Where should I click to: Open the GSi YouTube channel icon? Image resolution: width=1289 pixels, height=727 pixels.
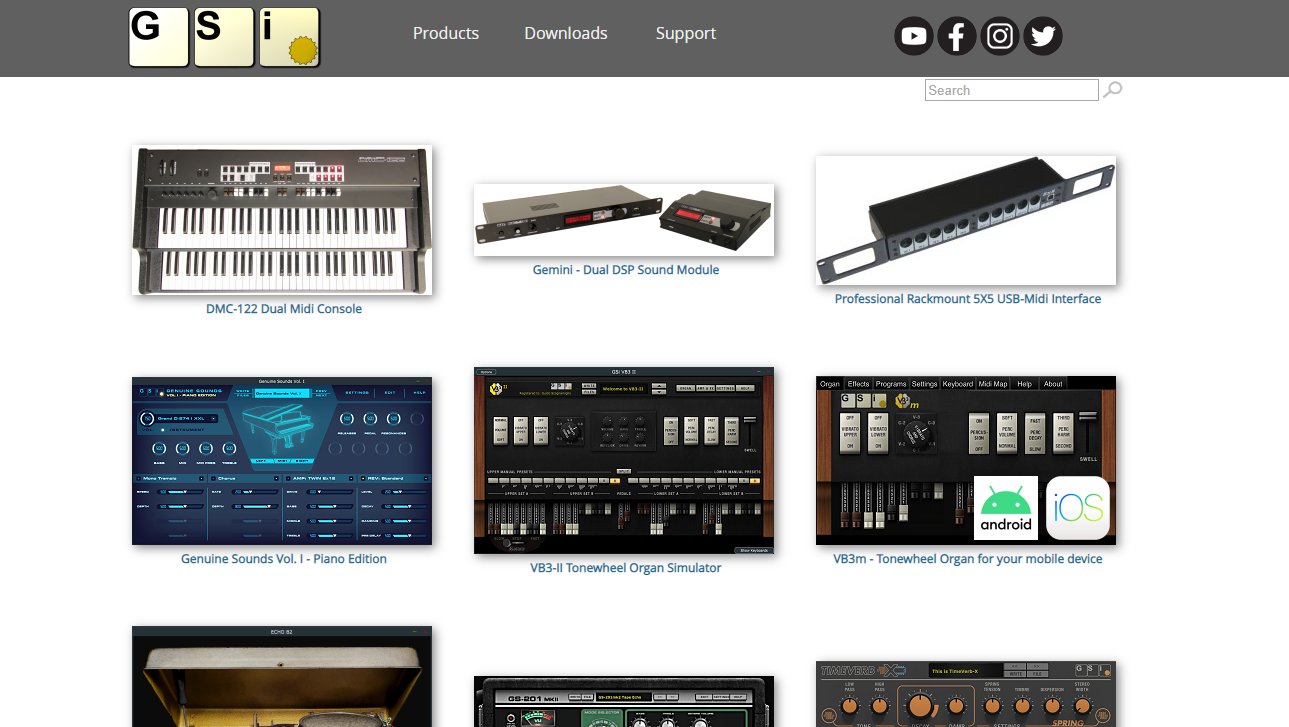pyautogui.click(x=913, y=37)
